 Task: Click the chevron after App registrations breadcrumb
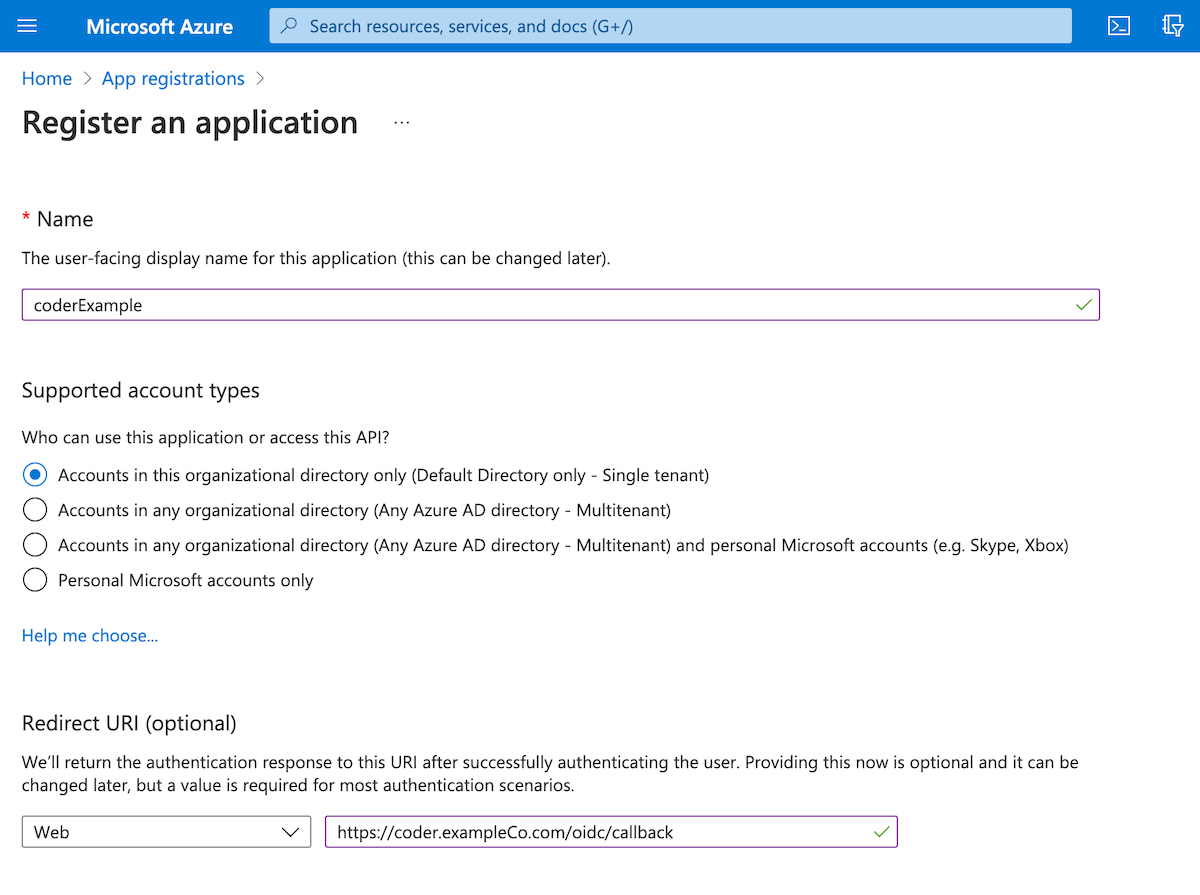261,78
